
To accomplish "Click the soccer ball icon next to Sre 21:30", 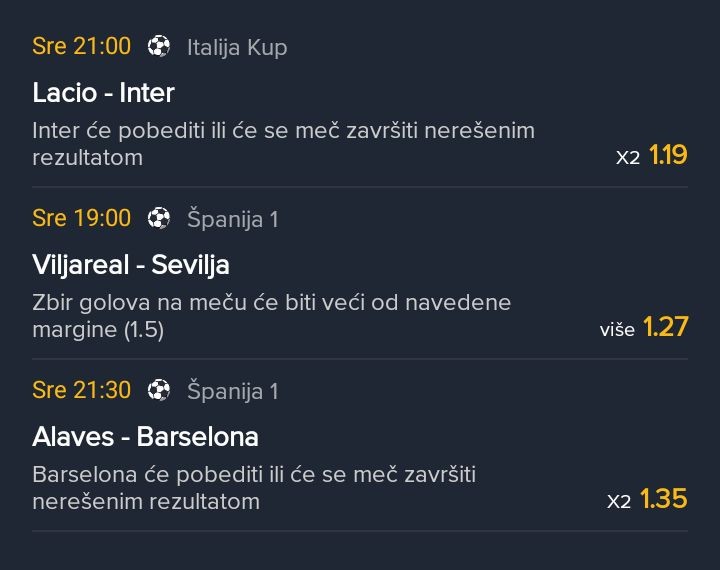I will coord(158,390).
